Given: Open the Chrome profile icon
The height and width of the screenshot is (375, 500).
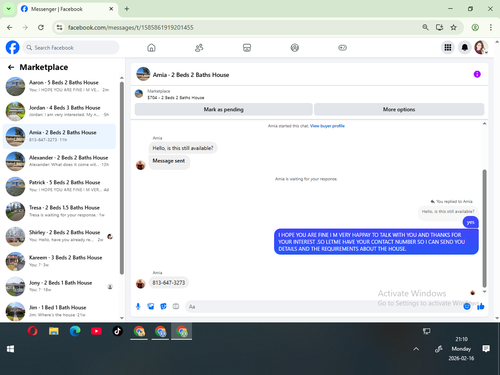Looking at the screenshot, I should tap(475, 27).
